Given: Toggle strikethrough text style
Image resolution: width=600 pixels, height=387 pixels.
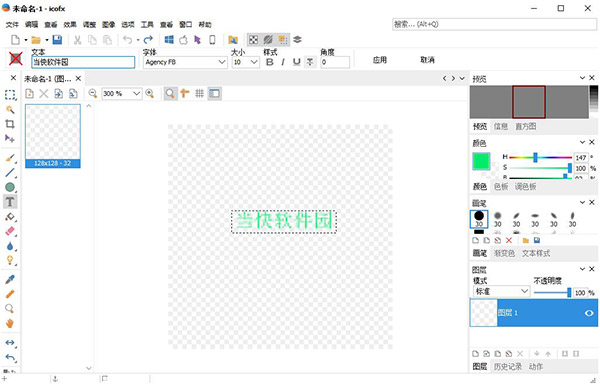Looking at the screenshot, I should 310,62.
